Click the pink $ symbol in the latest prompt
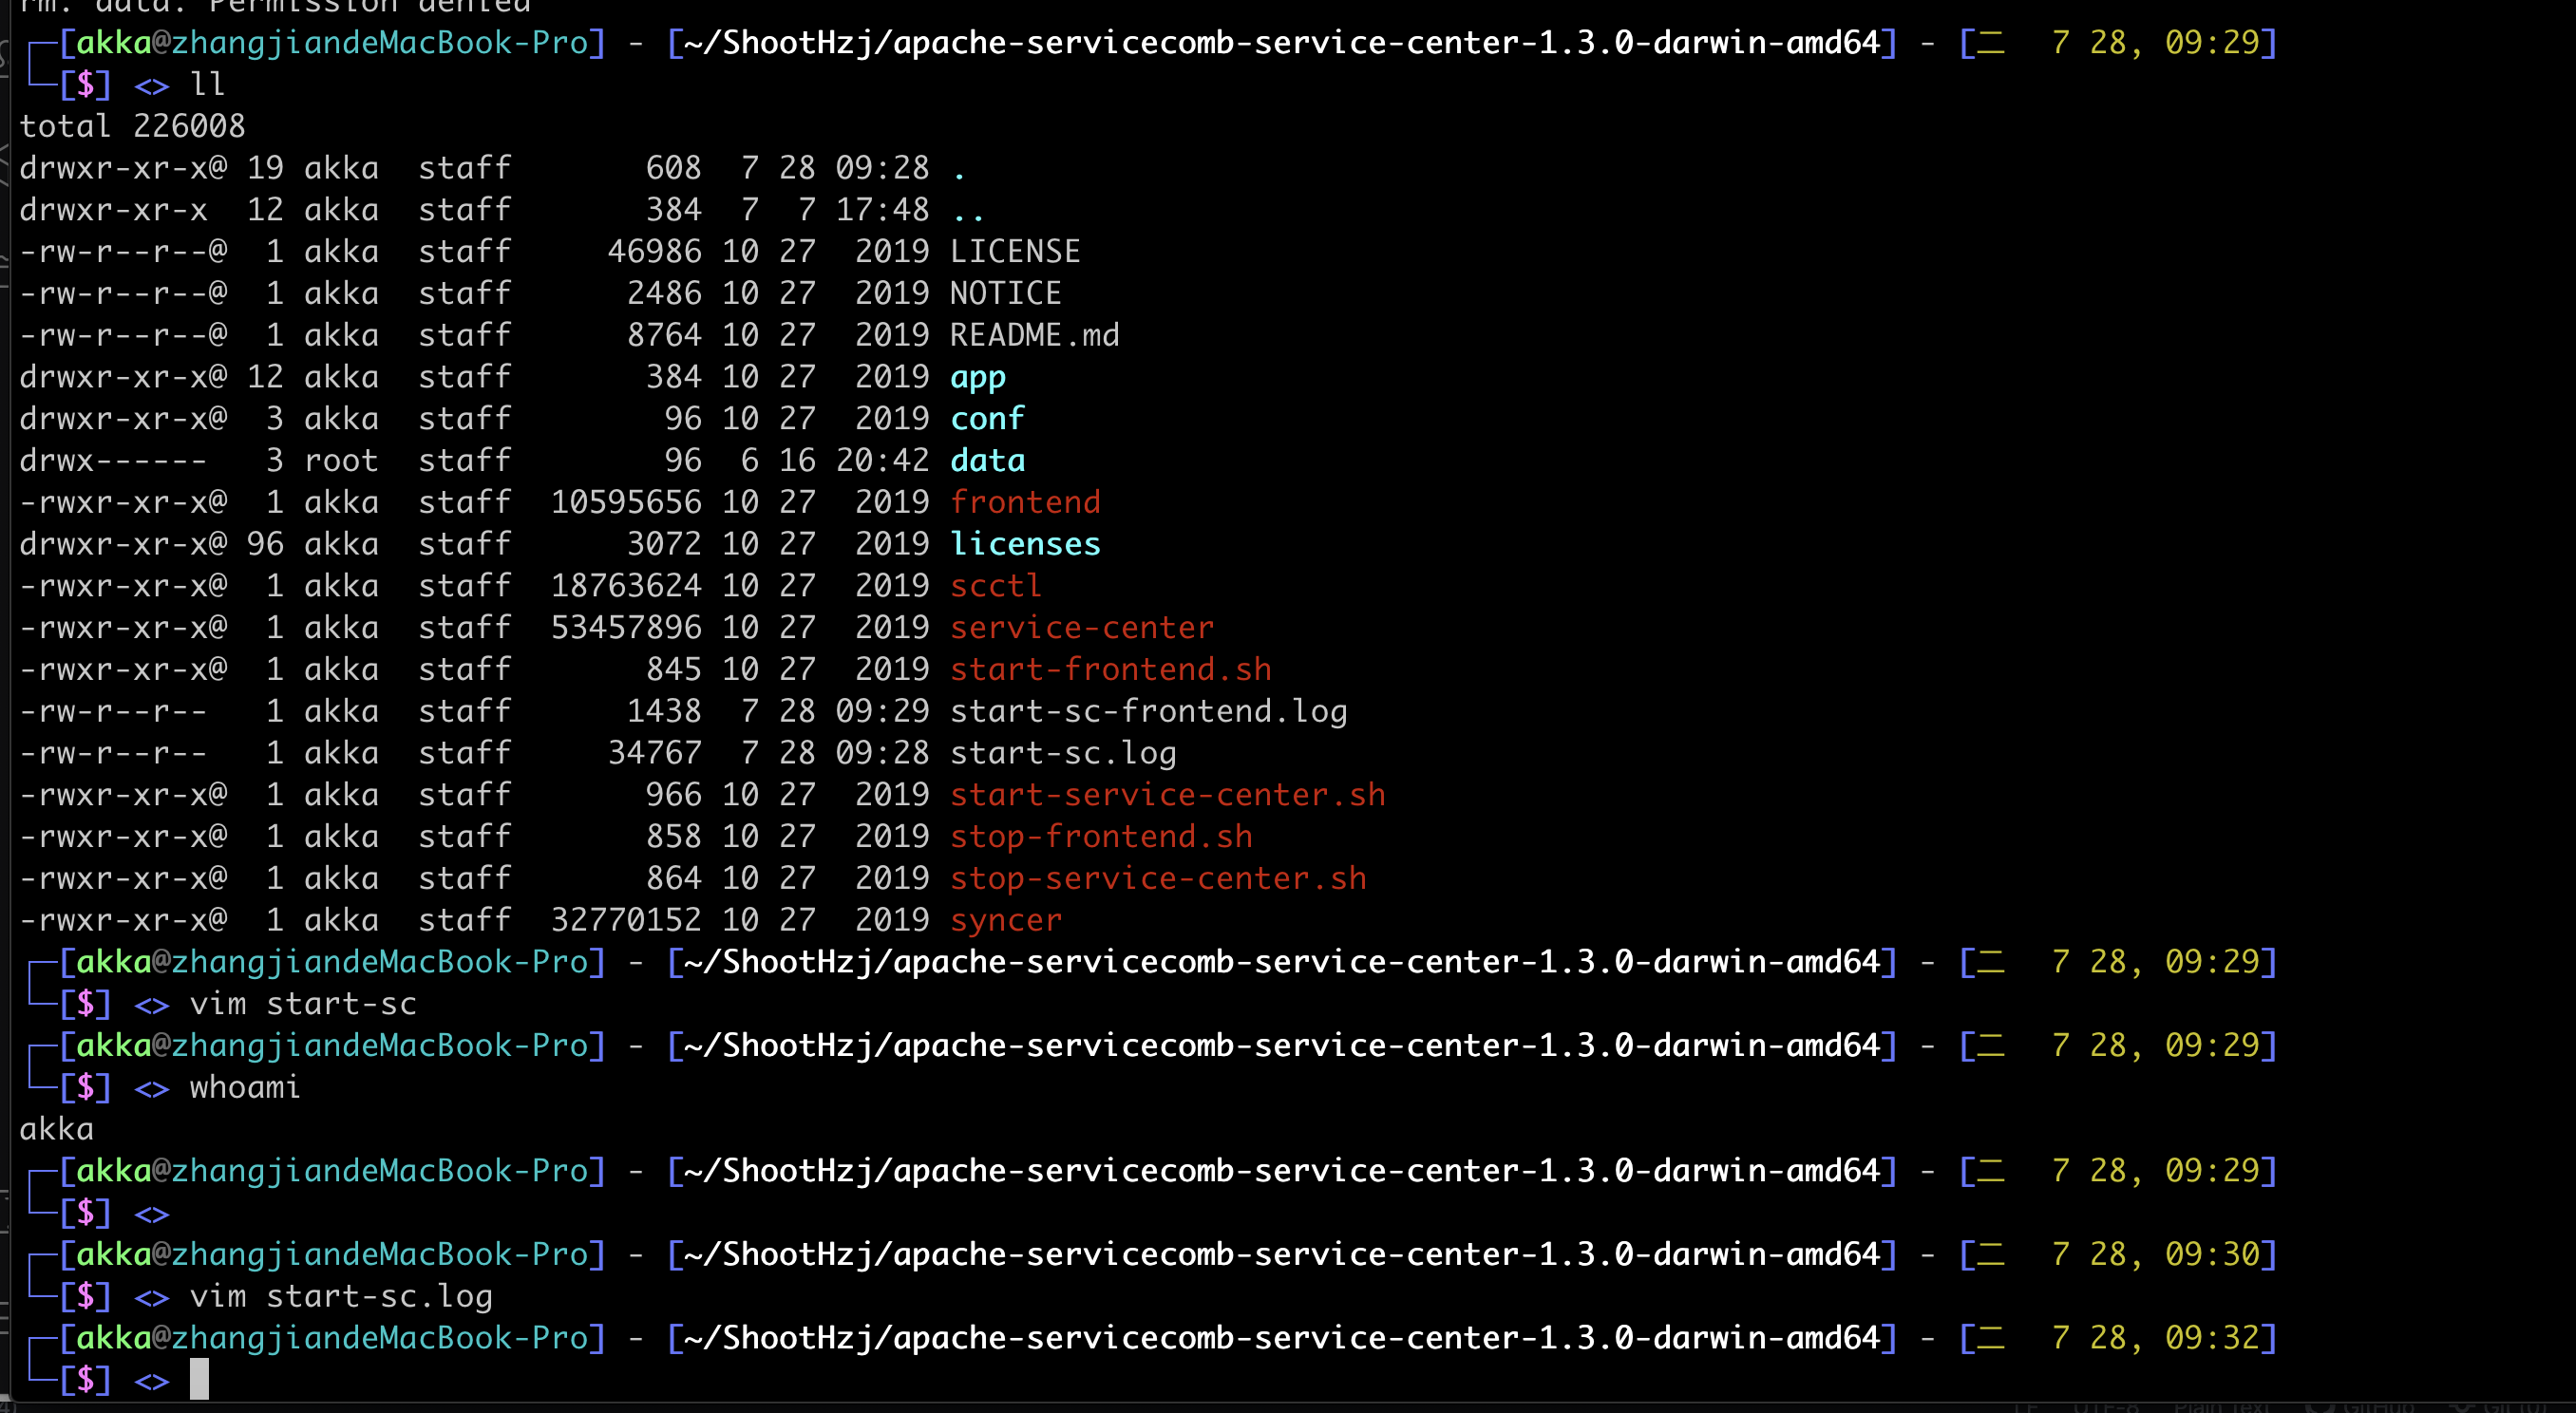The height and width of the screenshot is (1413, 2576). [87, 1381]
